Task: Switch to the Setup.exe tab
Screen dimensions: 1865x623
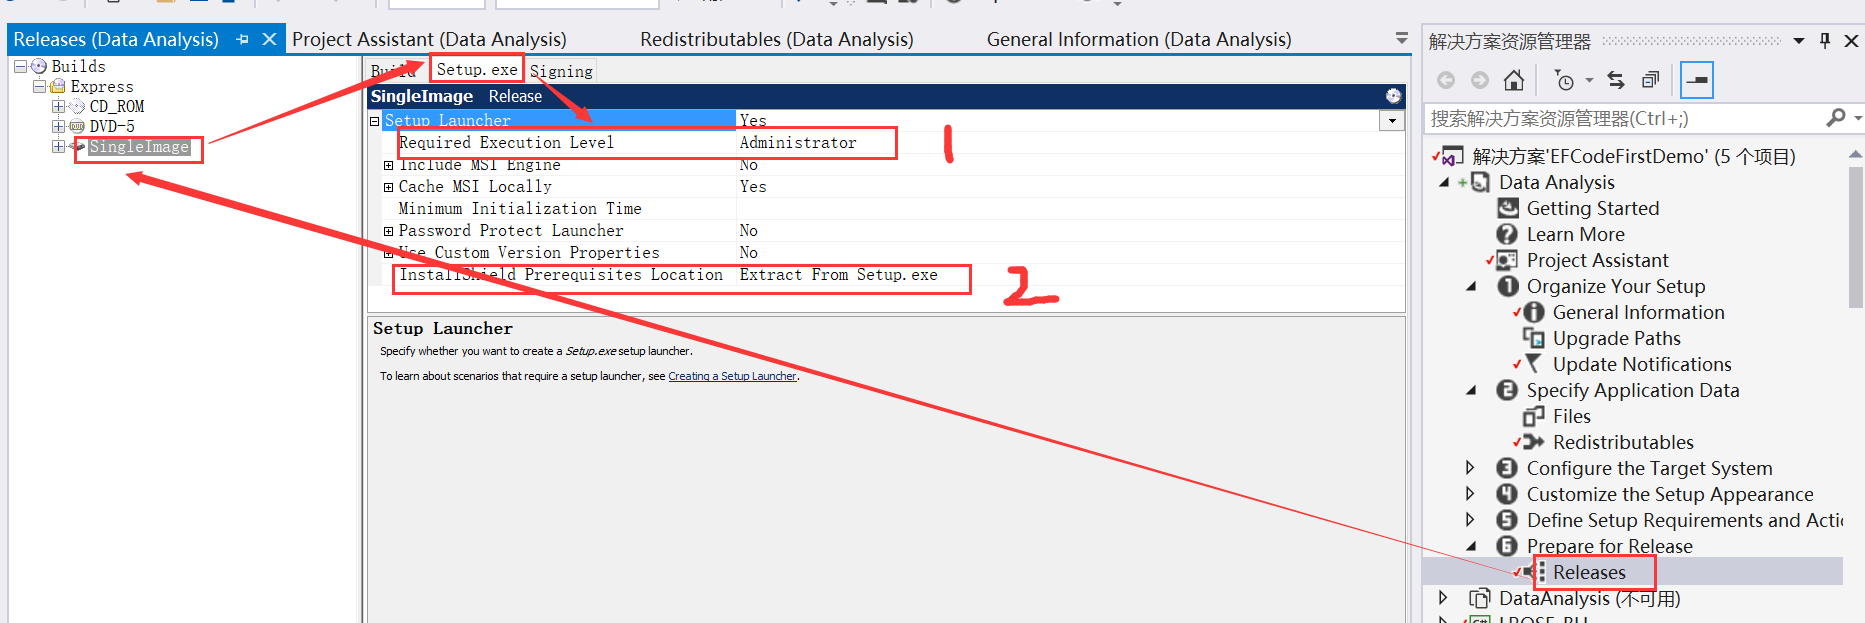Action: pyautogui.click(x=477, y=70)
